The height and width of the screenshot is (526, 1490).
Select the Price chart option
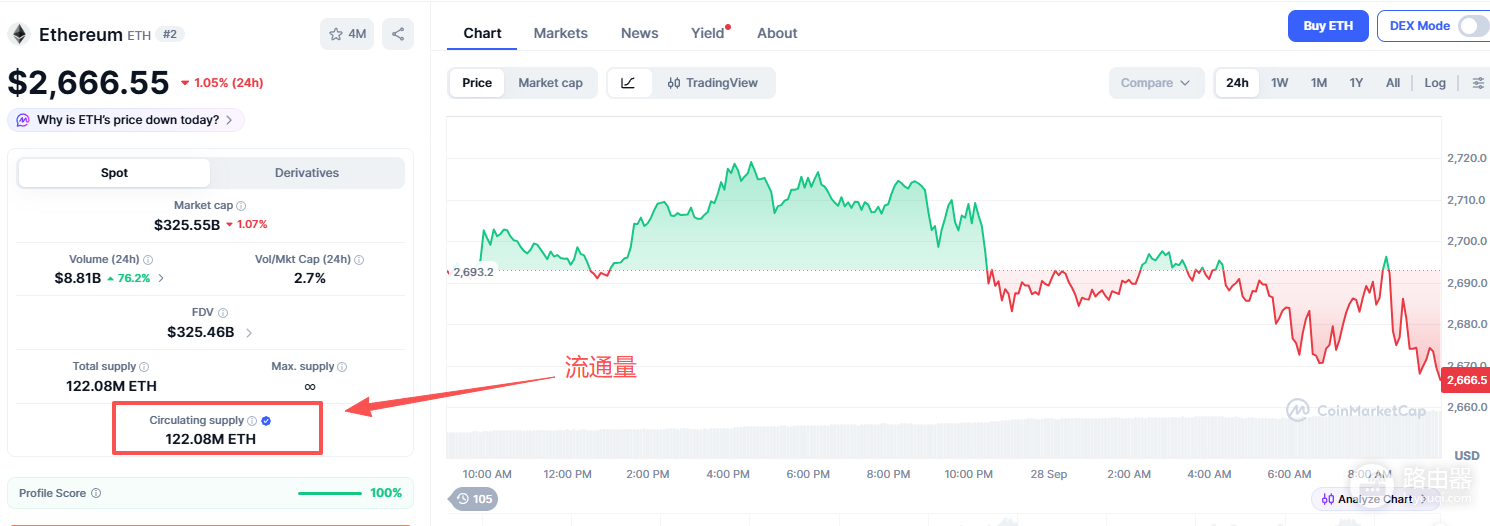[477, 83]
